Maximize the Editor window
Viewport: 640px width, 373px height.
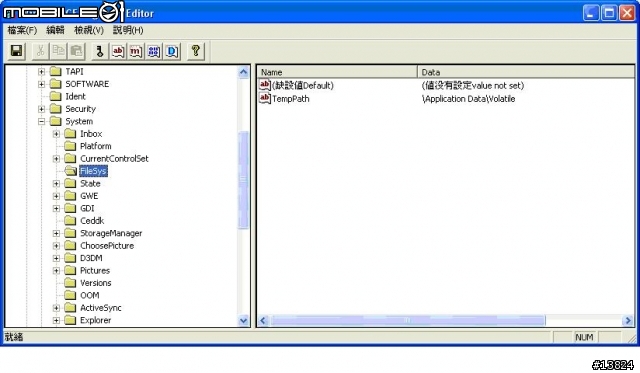click(609, 13)
